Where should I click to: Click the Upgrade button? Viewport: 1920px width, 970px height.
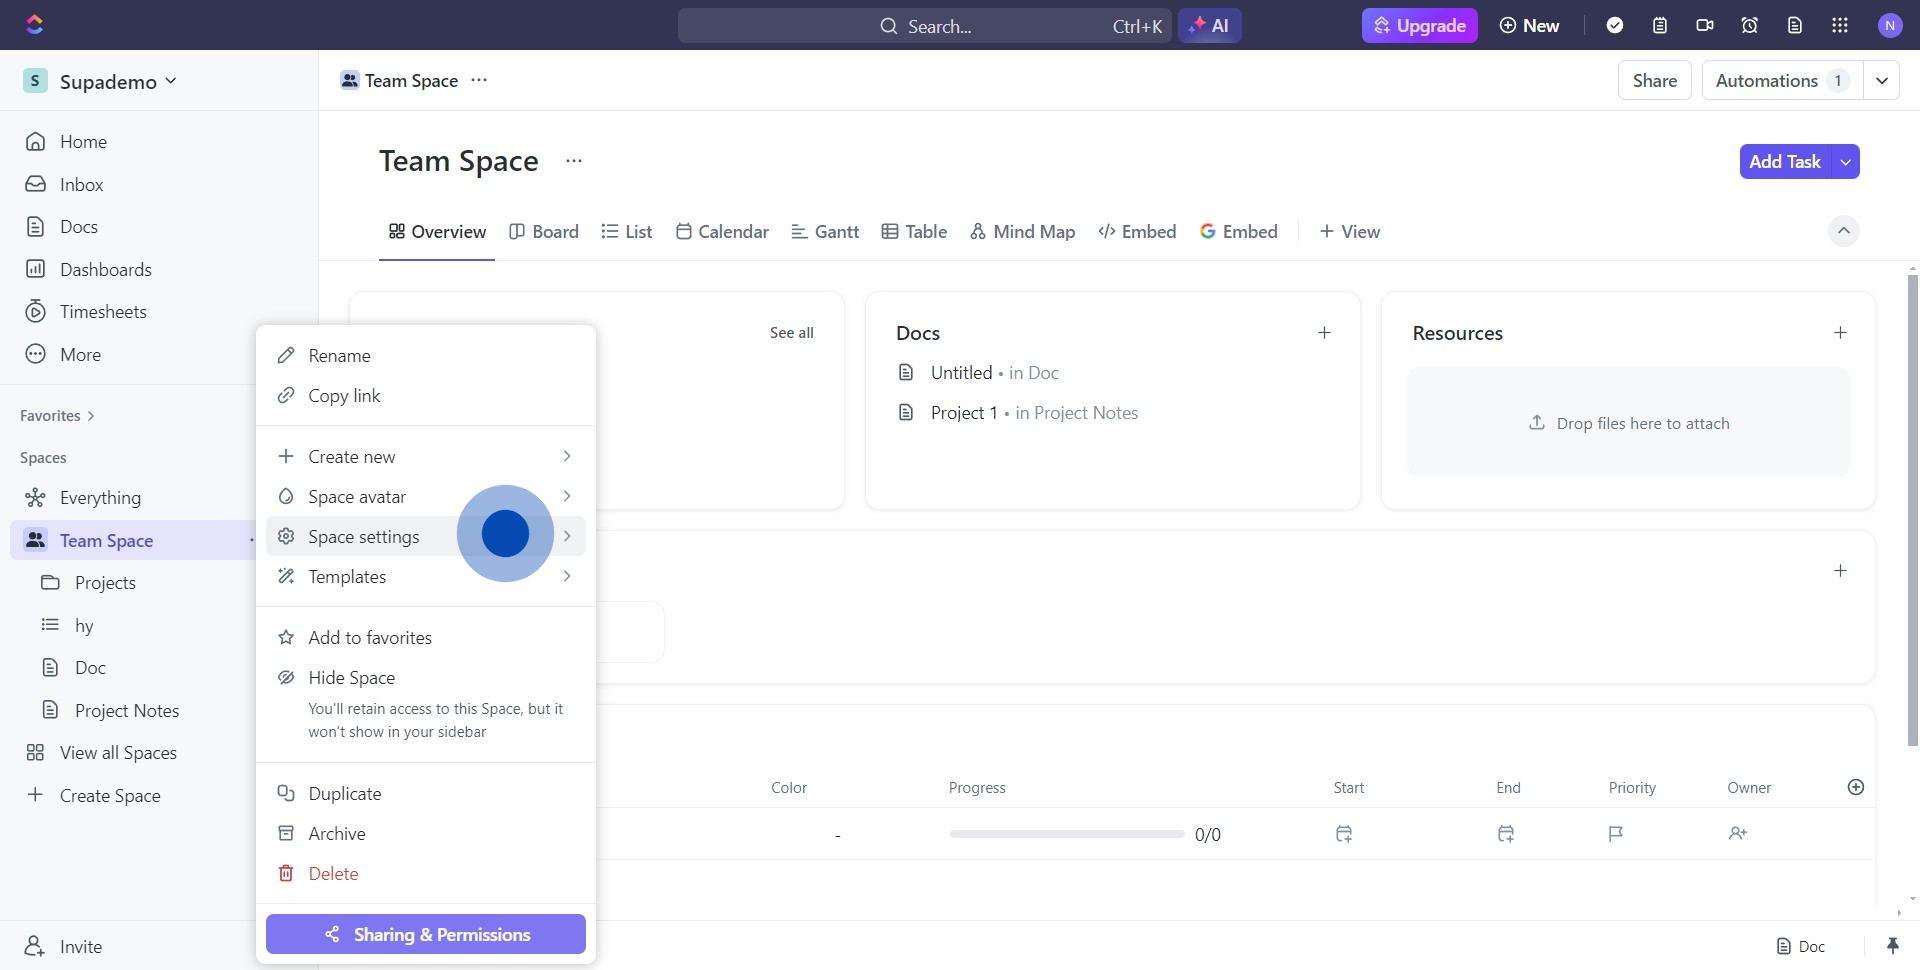pyautogui.click(x=1419, y=25)
